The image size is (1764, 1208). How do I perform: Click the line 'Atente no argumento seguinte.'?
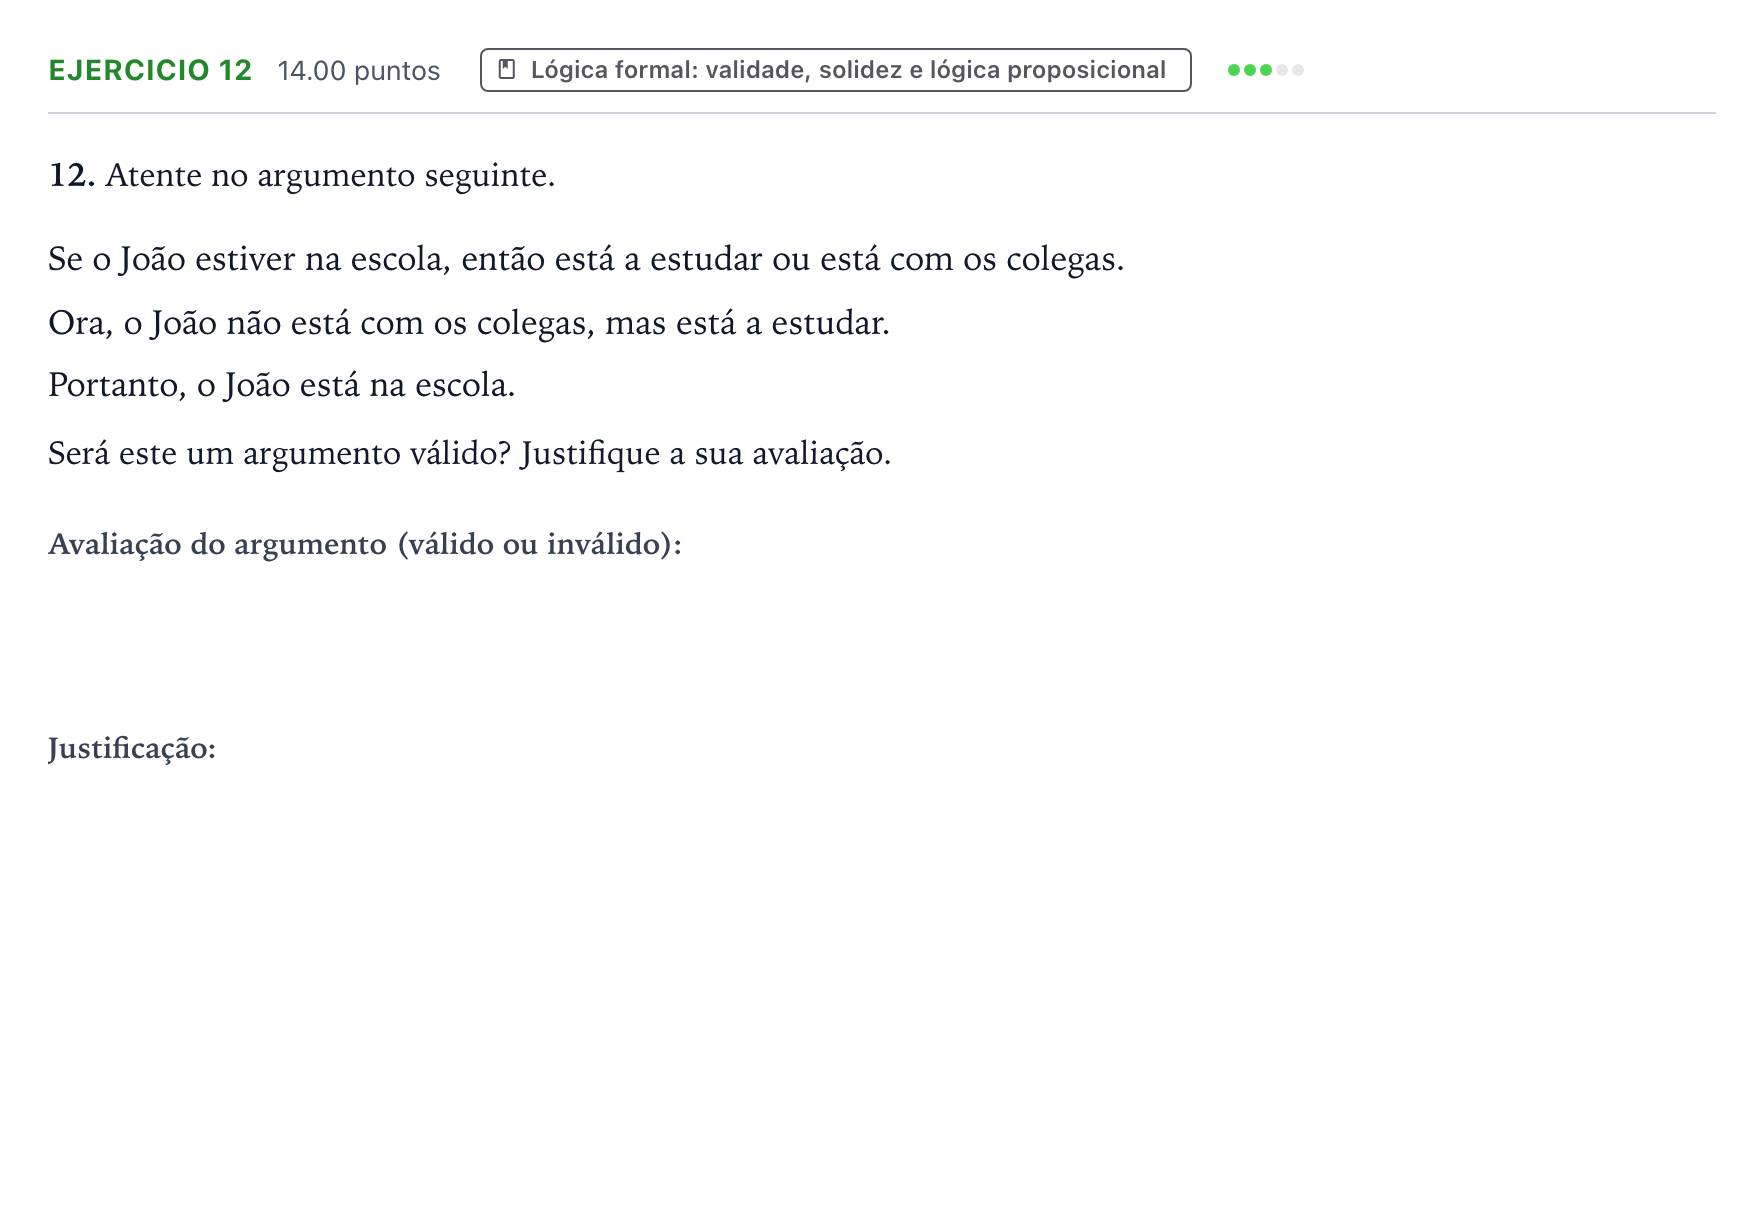click(x=330, y=175)
